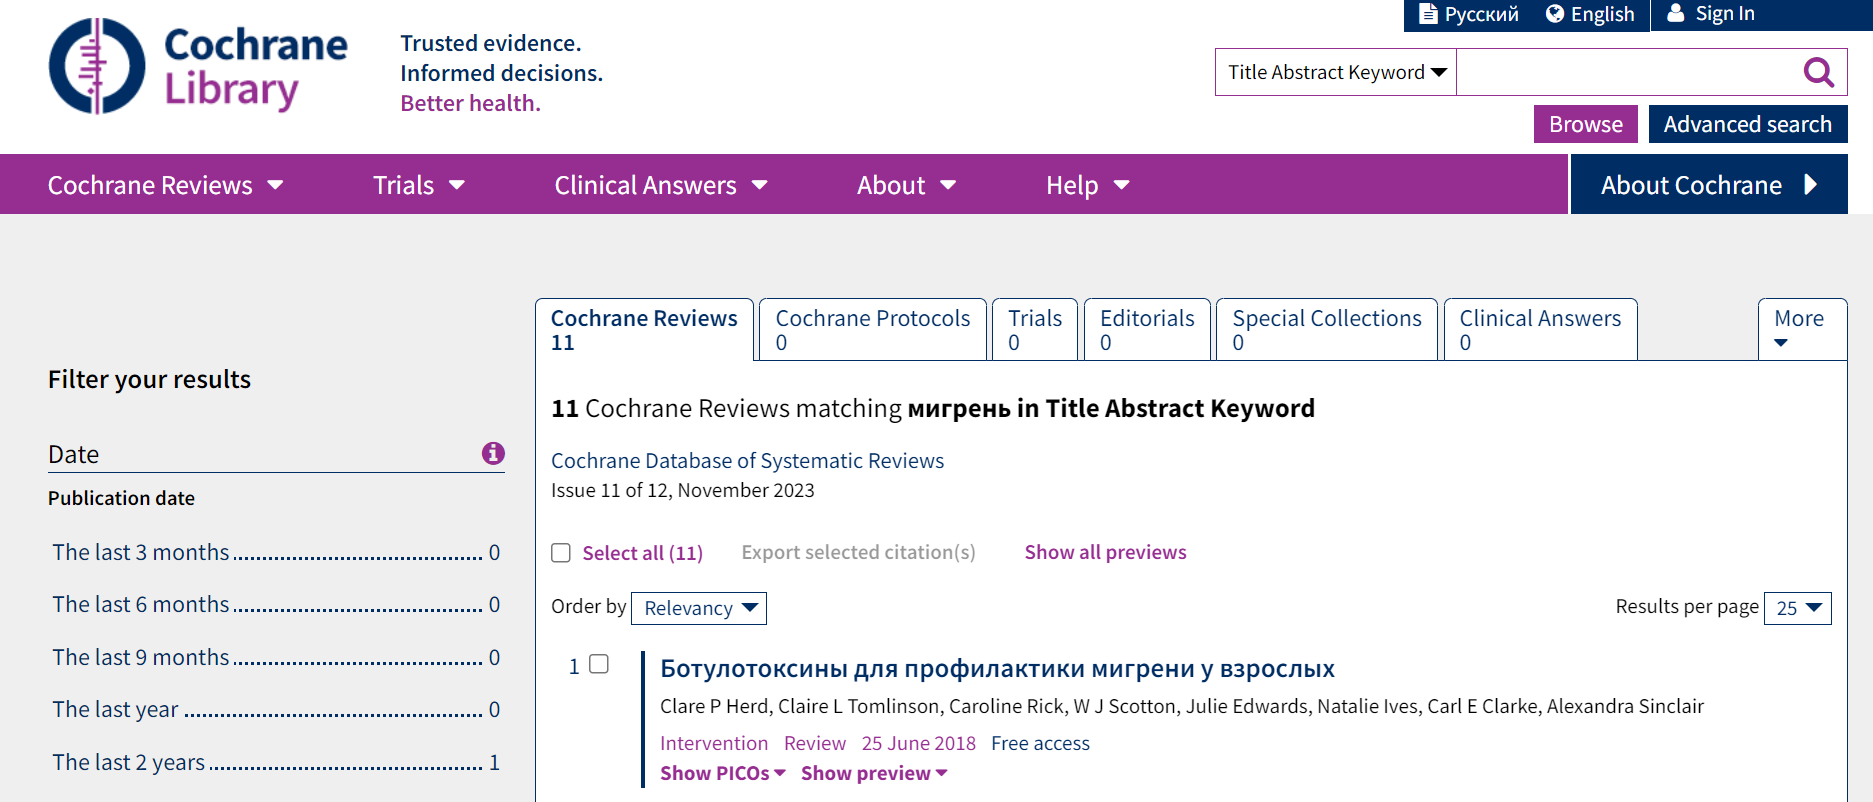Change the Results per page dropdown

pos(1798,608)
